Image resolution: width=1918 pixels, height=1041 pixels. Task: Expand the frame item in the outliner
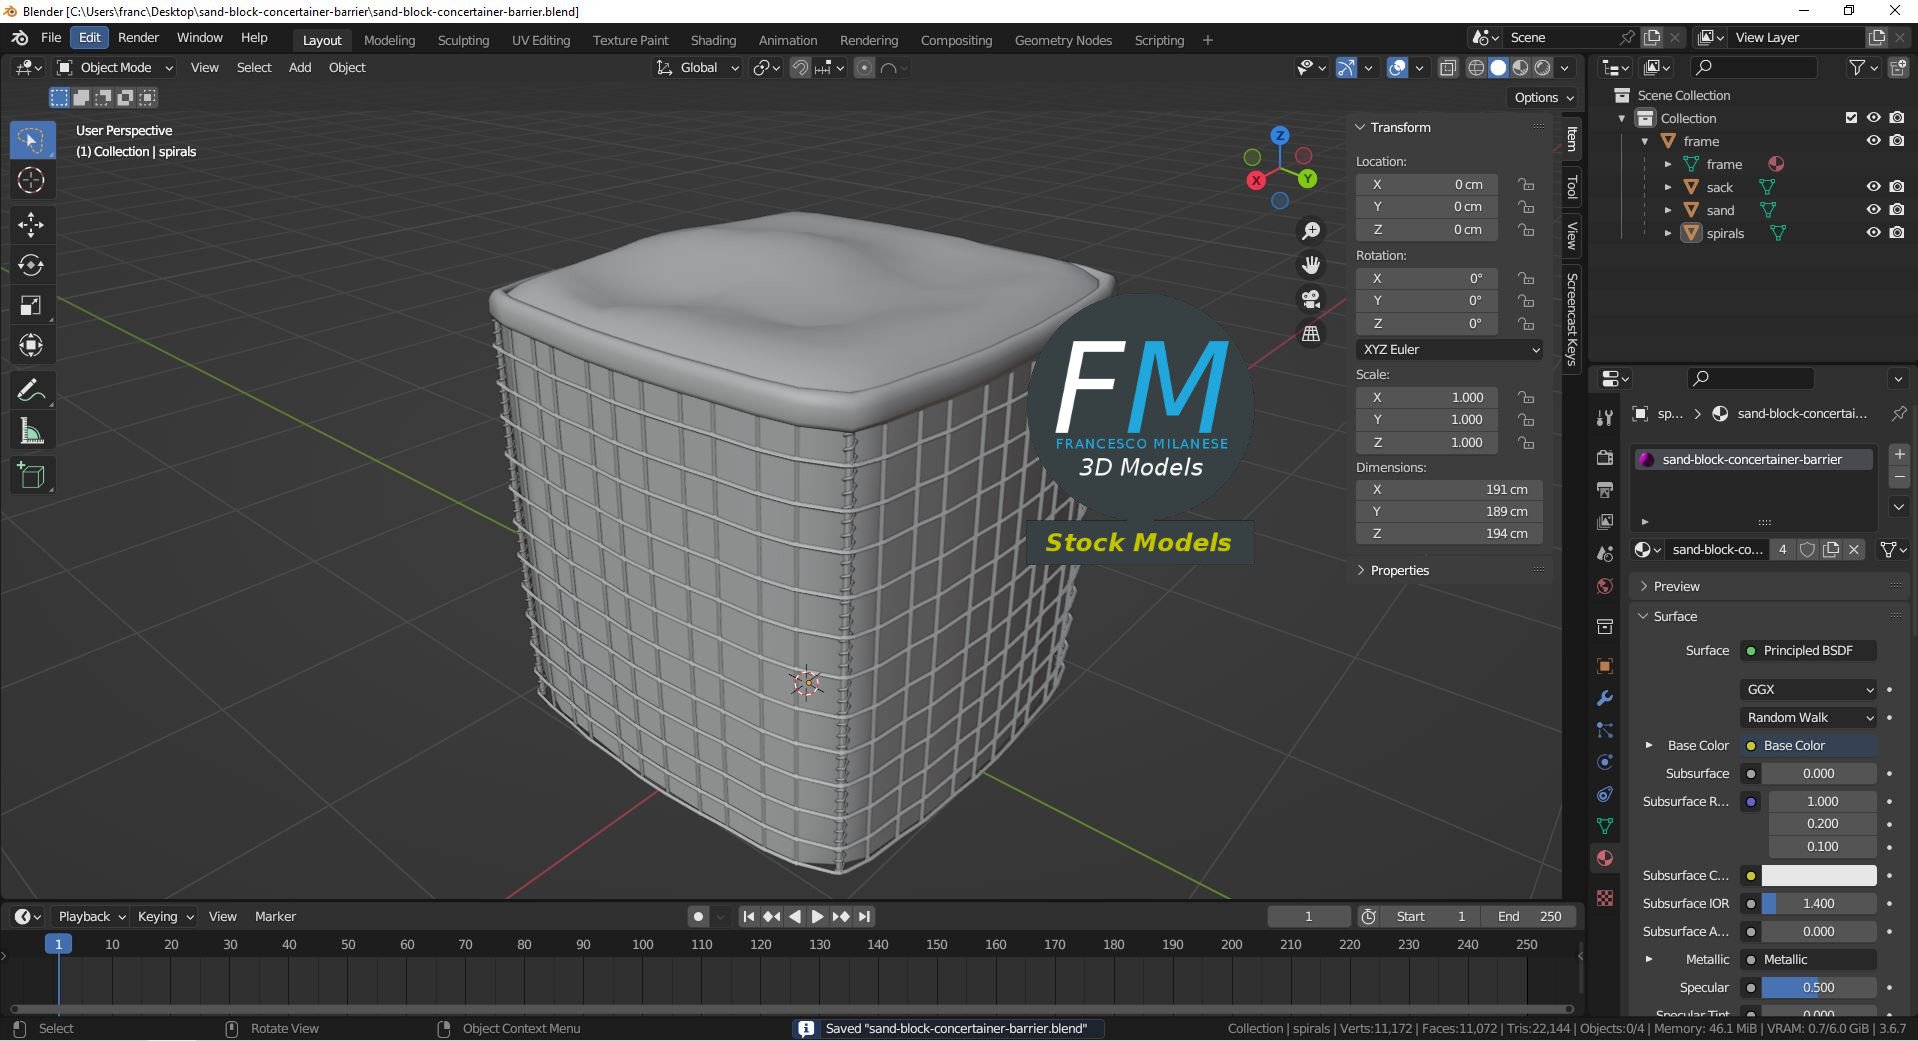pos(1646,140)
